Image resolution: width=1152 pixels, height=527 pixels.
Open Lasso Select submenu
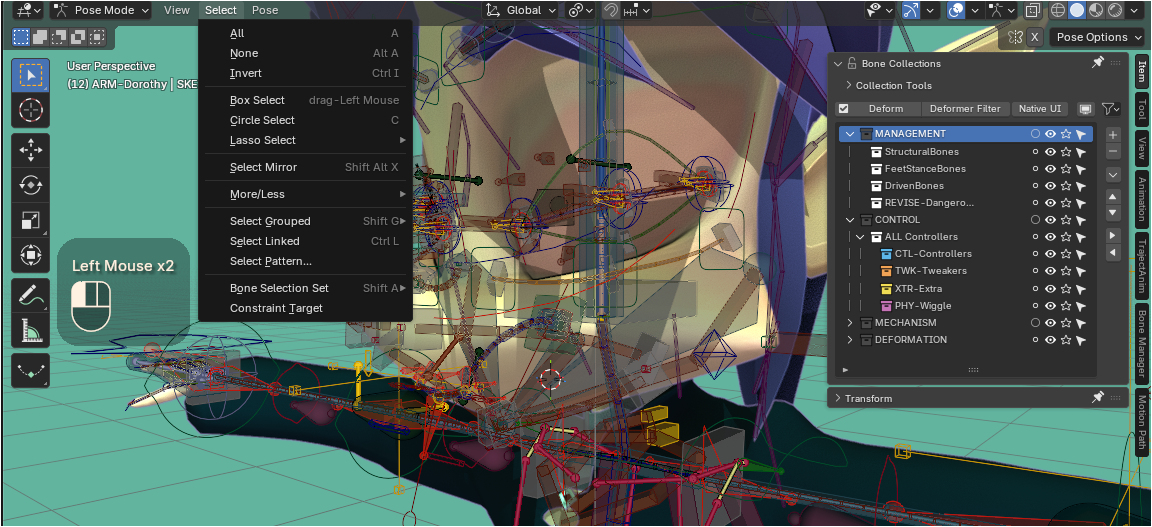pos(306,140)
